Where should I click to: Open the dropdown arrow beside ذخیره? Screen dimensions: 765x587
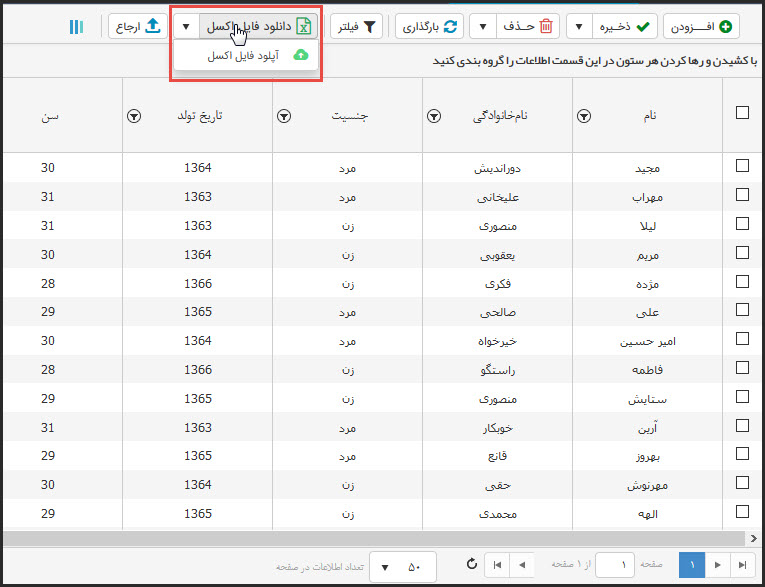click(x=579, y=26)
